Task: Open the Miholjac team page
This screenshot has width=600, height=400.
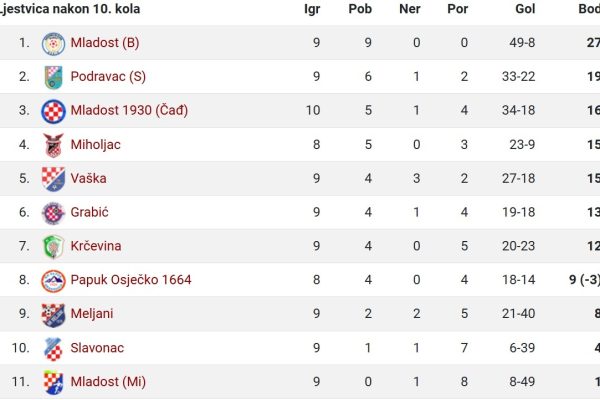Action: 96,145
